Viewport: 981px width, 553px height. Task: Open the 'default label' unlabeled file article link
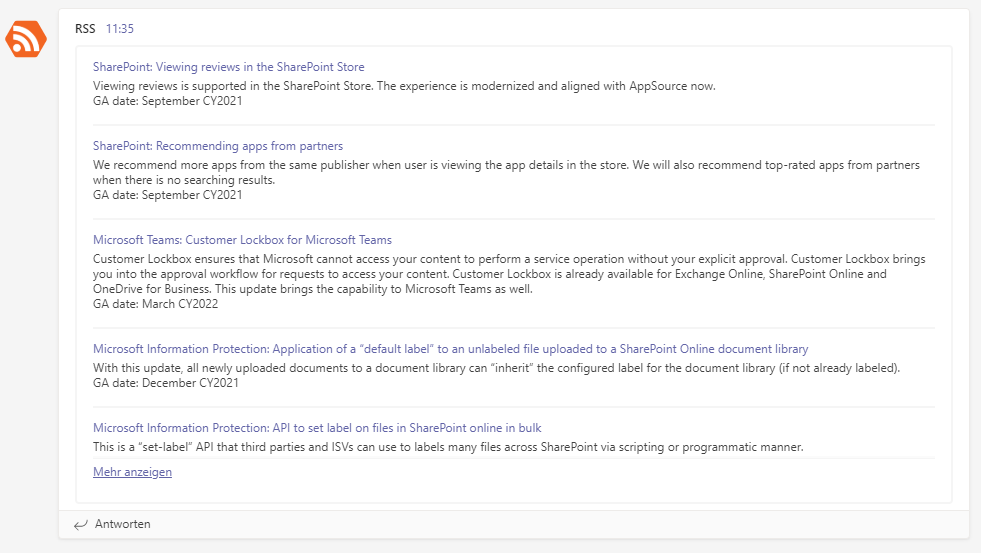click(x=450, y=349)
